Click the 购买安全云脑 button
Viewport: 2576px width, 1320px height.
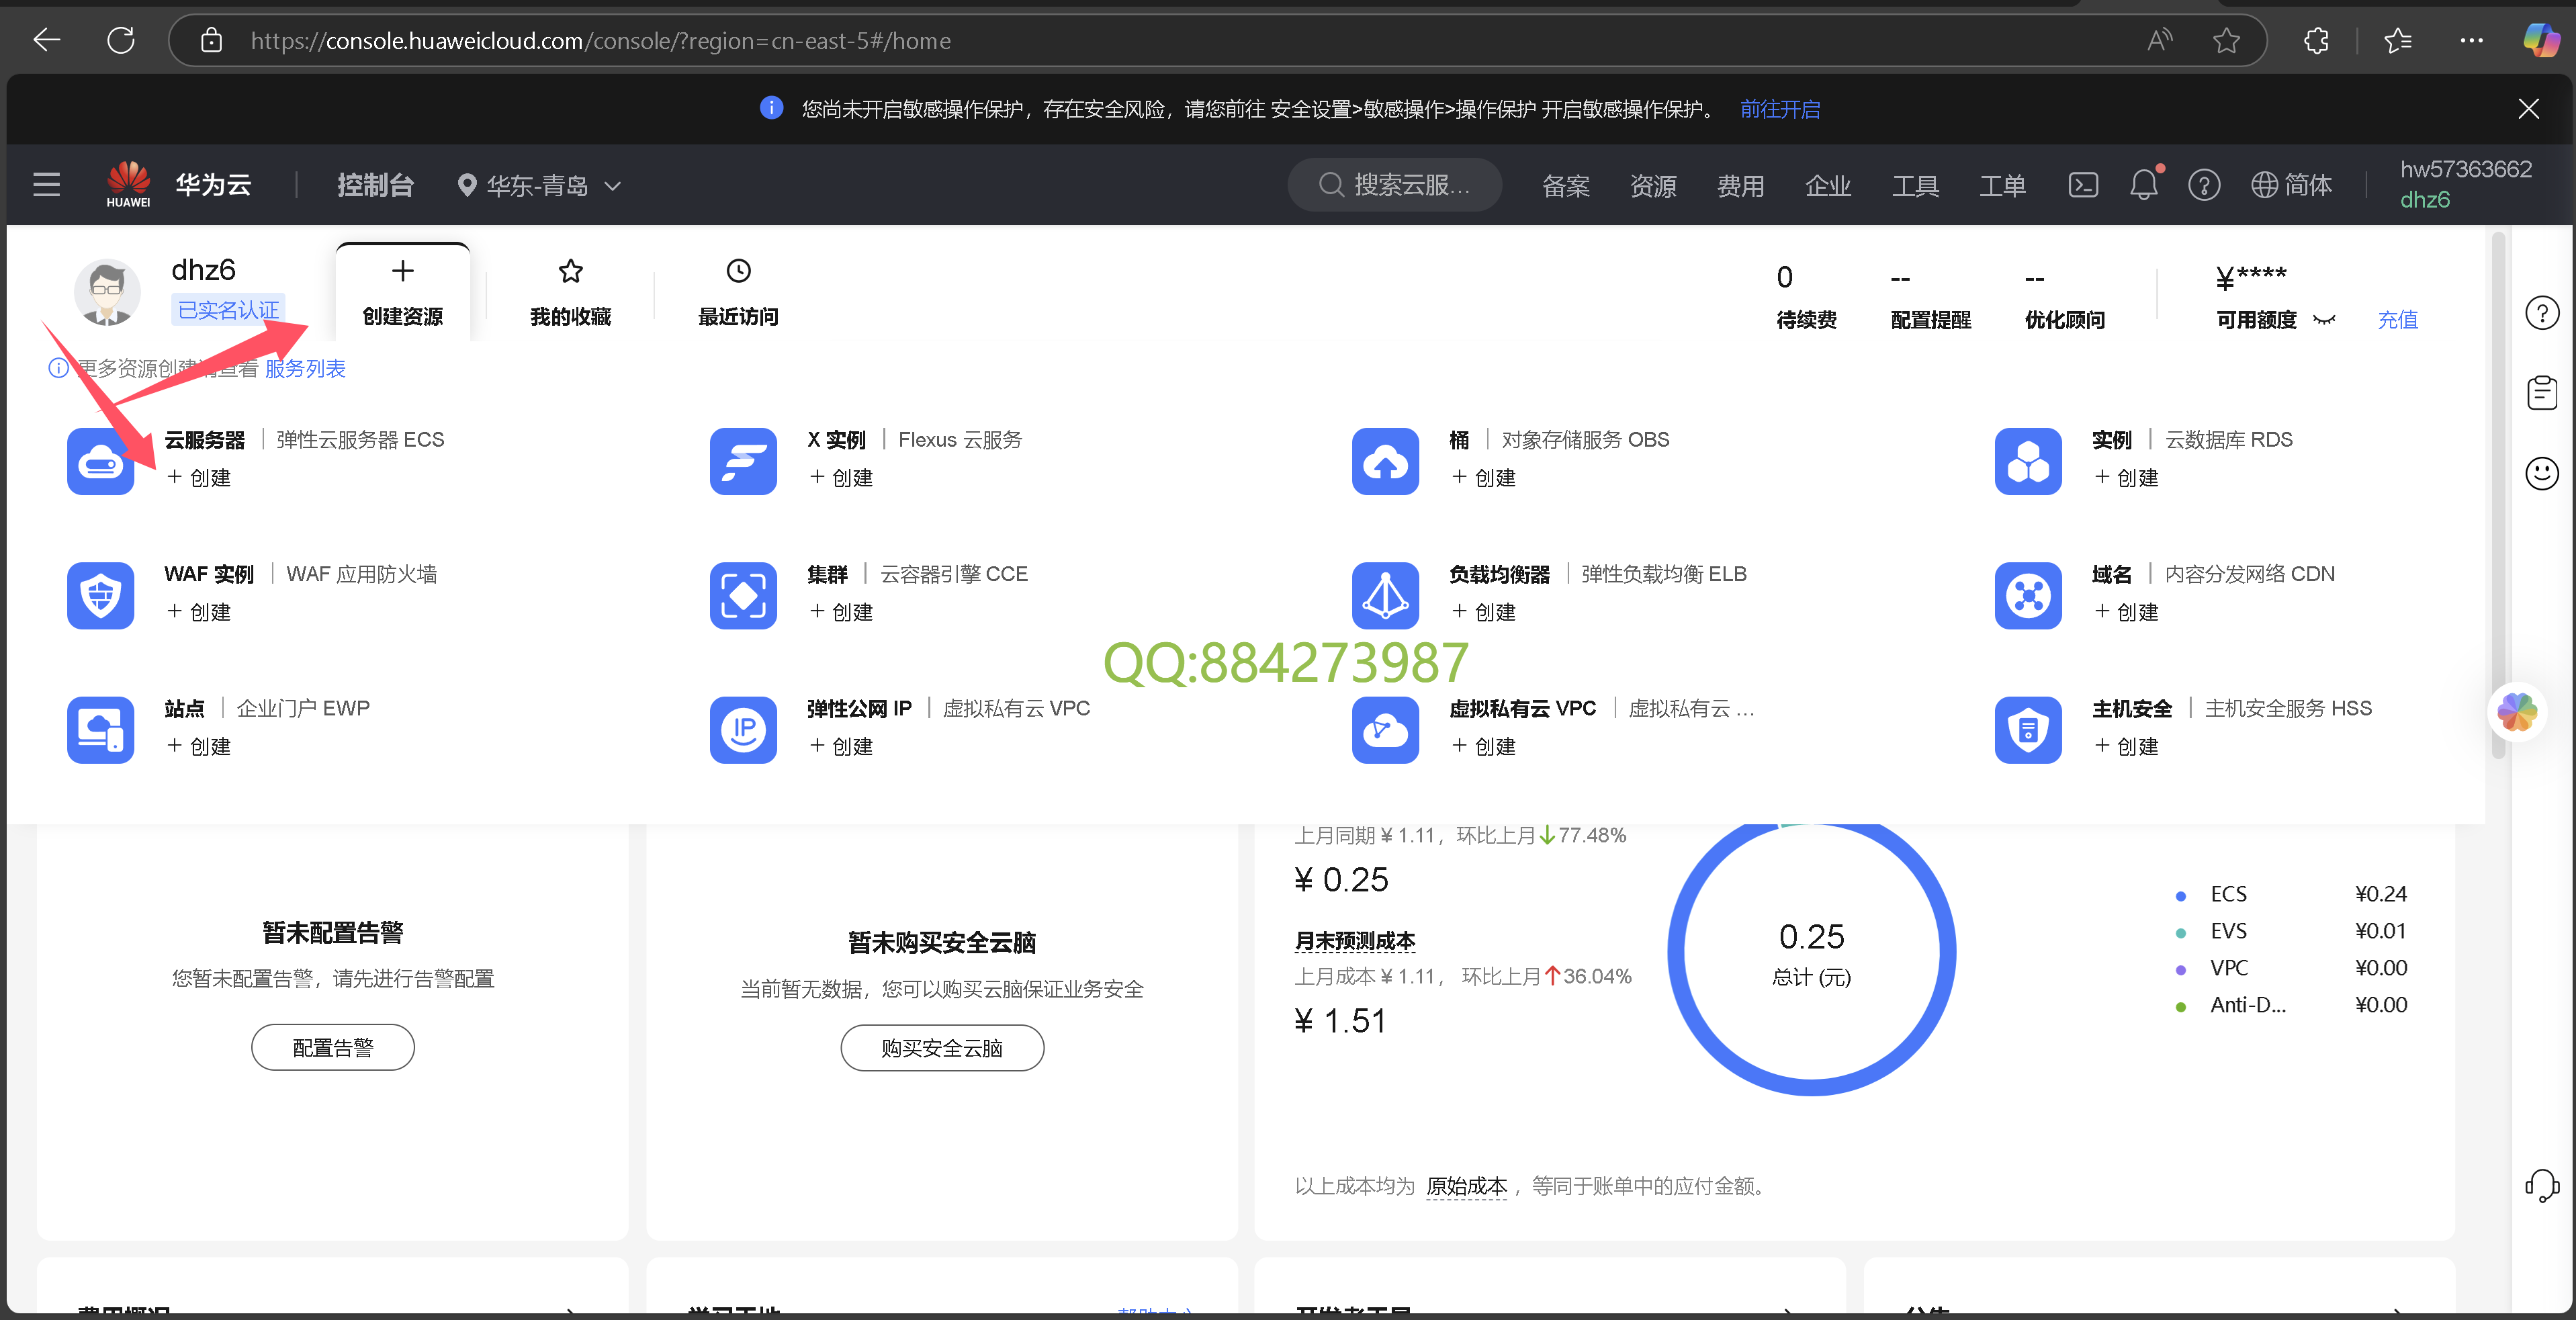(x=942, y=1048)
